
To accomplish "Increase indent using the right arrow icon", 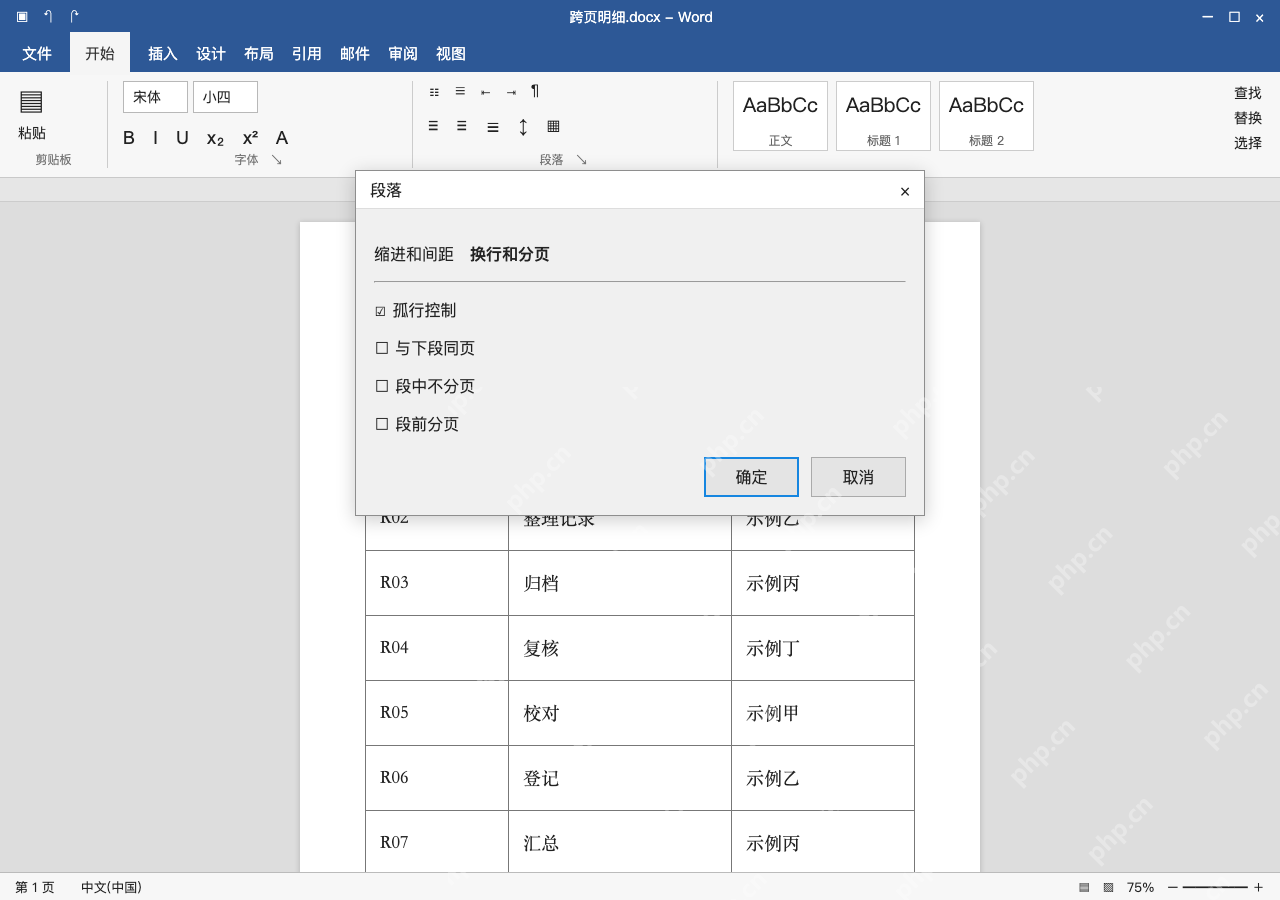I will coord(511,92).
